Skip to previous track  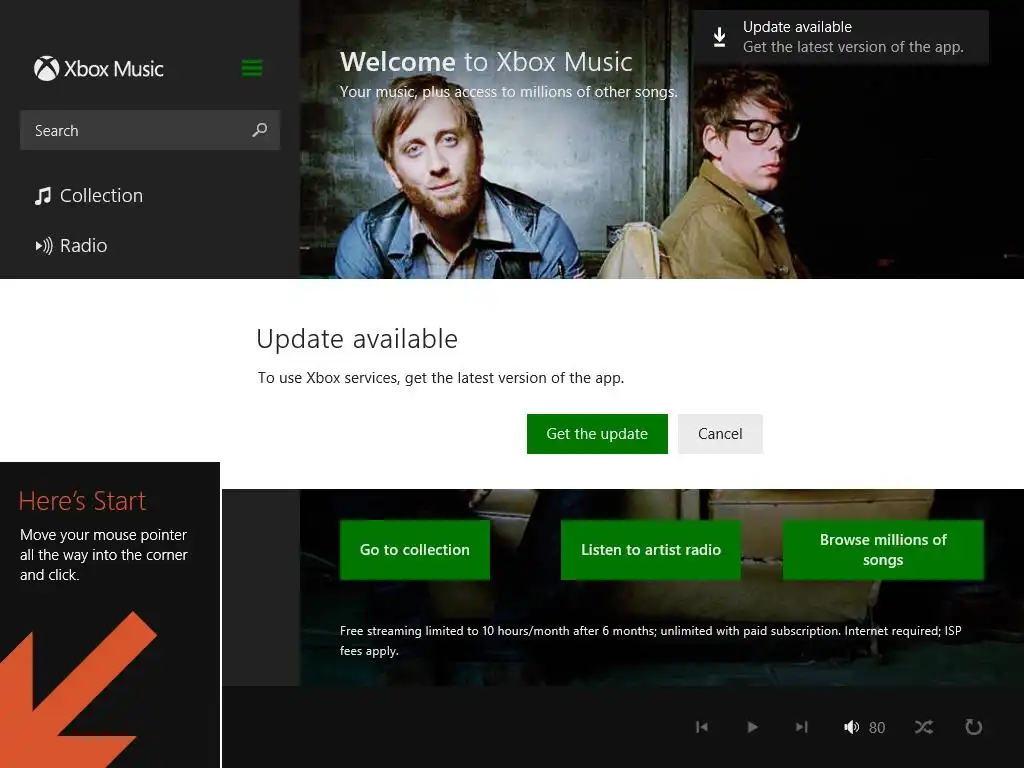pos(702,727)
